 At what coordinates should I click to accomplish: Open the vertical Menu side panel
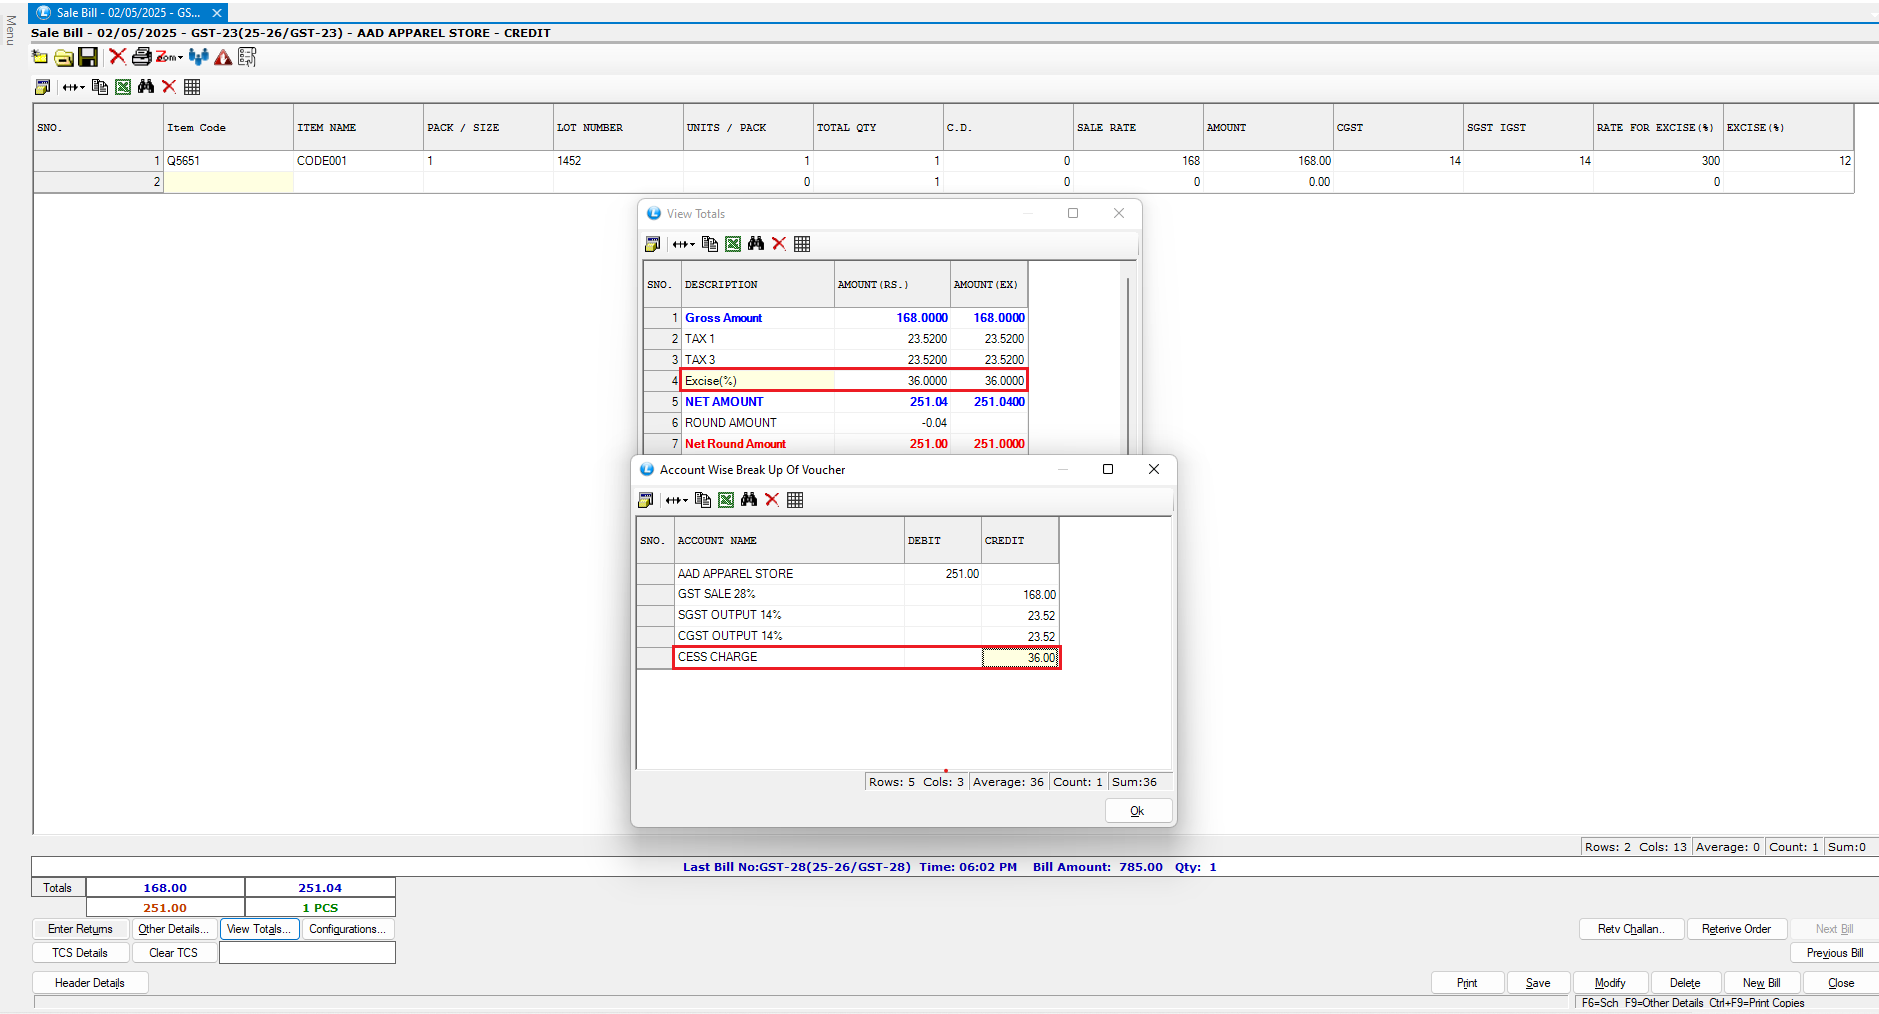[x=10, y=30]
